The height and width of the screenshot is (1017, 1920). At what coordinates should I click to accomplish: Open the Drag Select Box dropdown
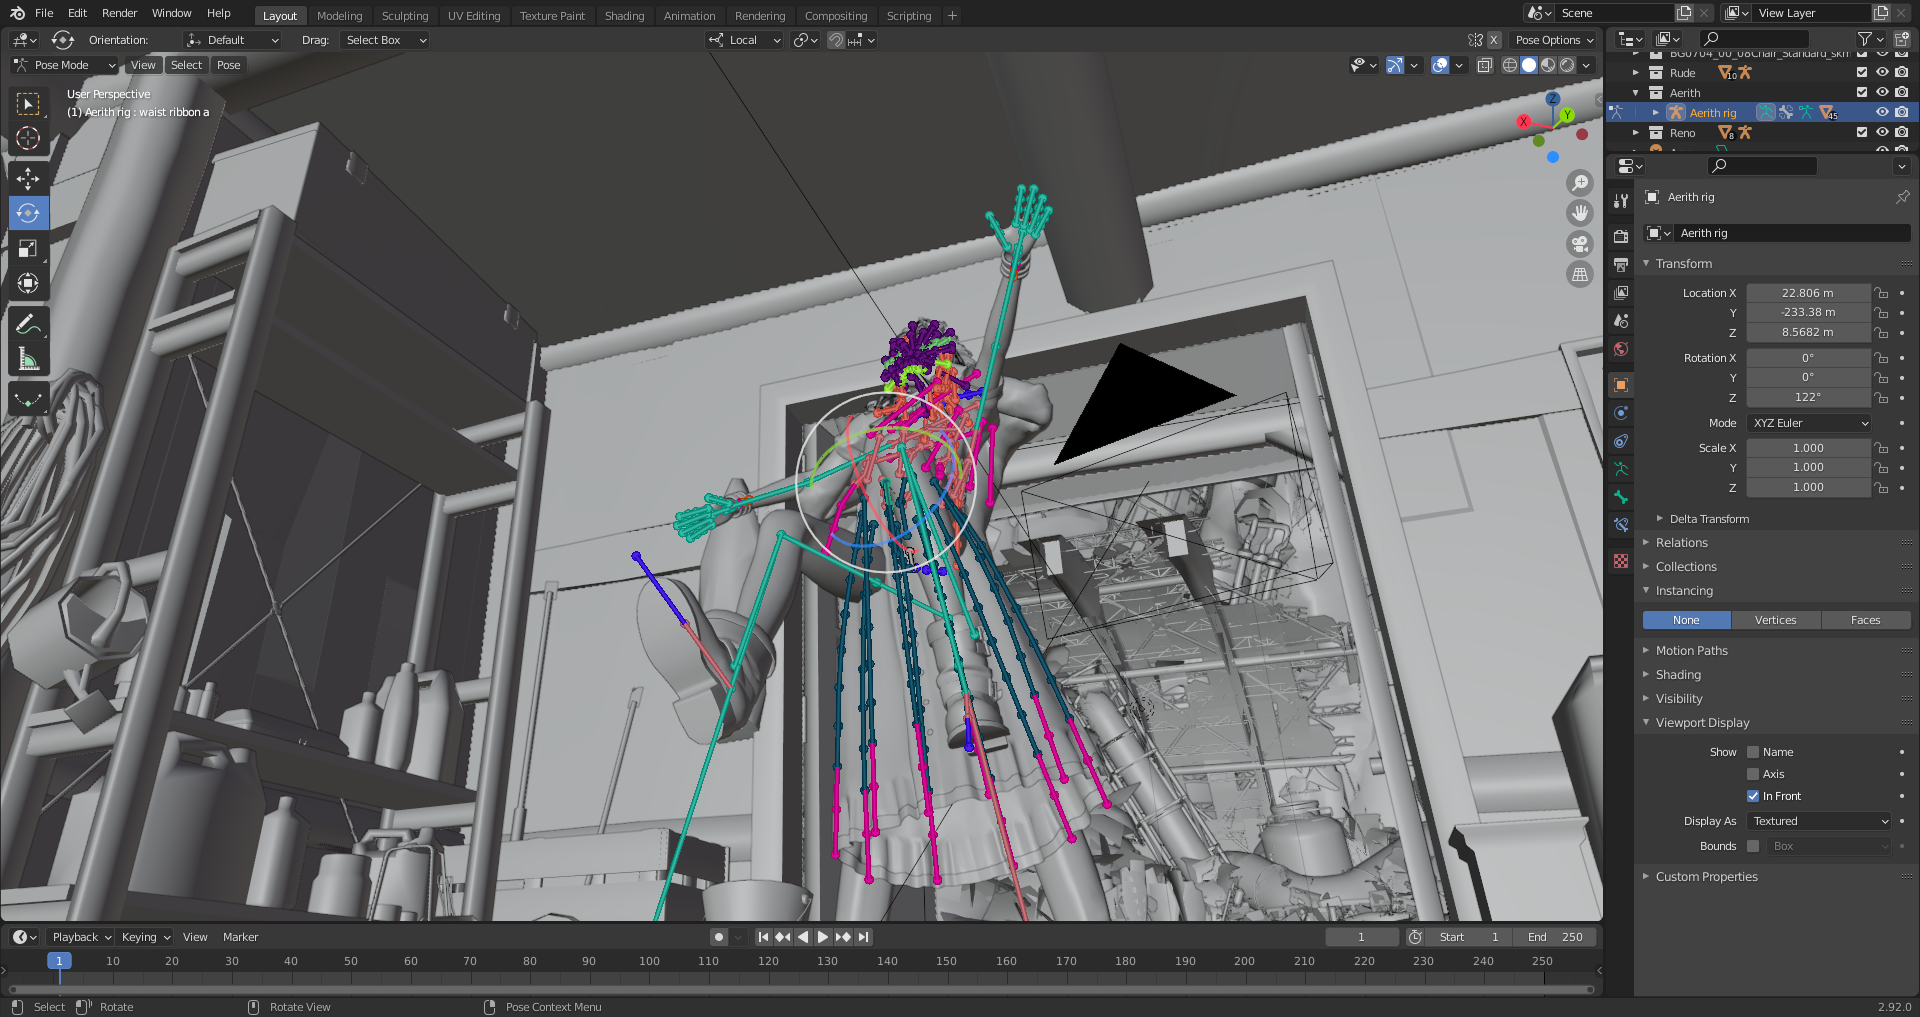point(385,40)
